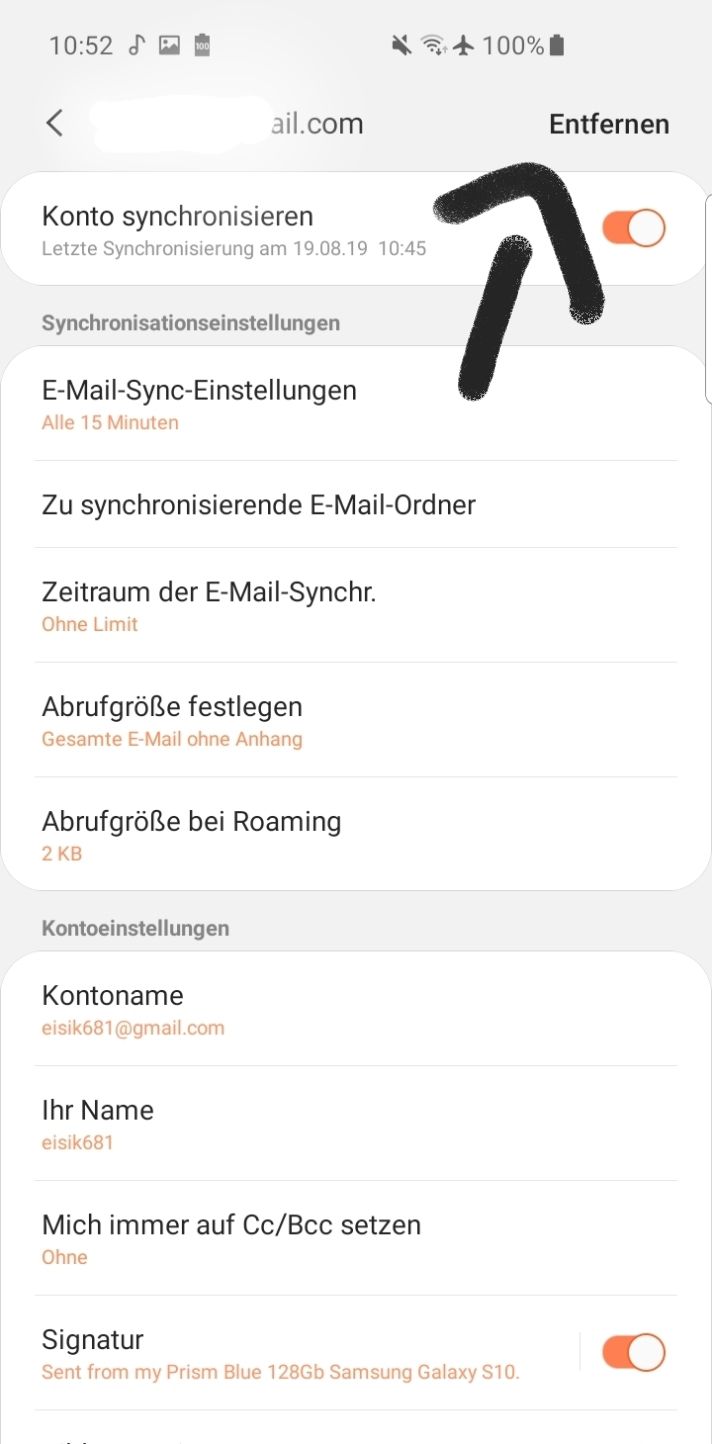Open Abrufgröße festlegen options
The image size is (712, 1444).
(356, 720)
